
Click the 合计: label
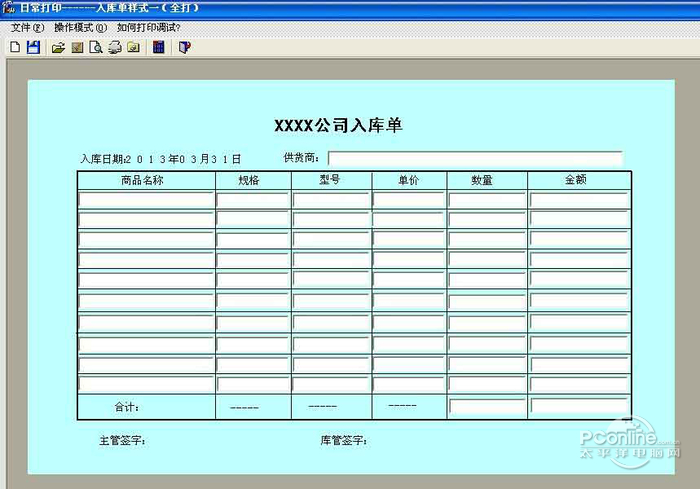[x=127, y=407]
